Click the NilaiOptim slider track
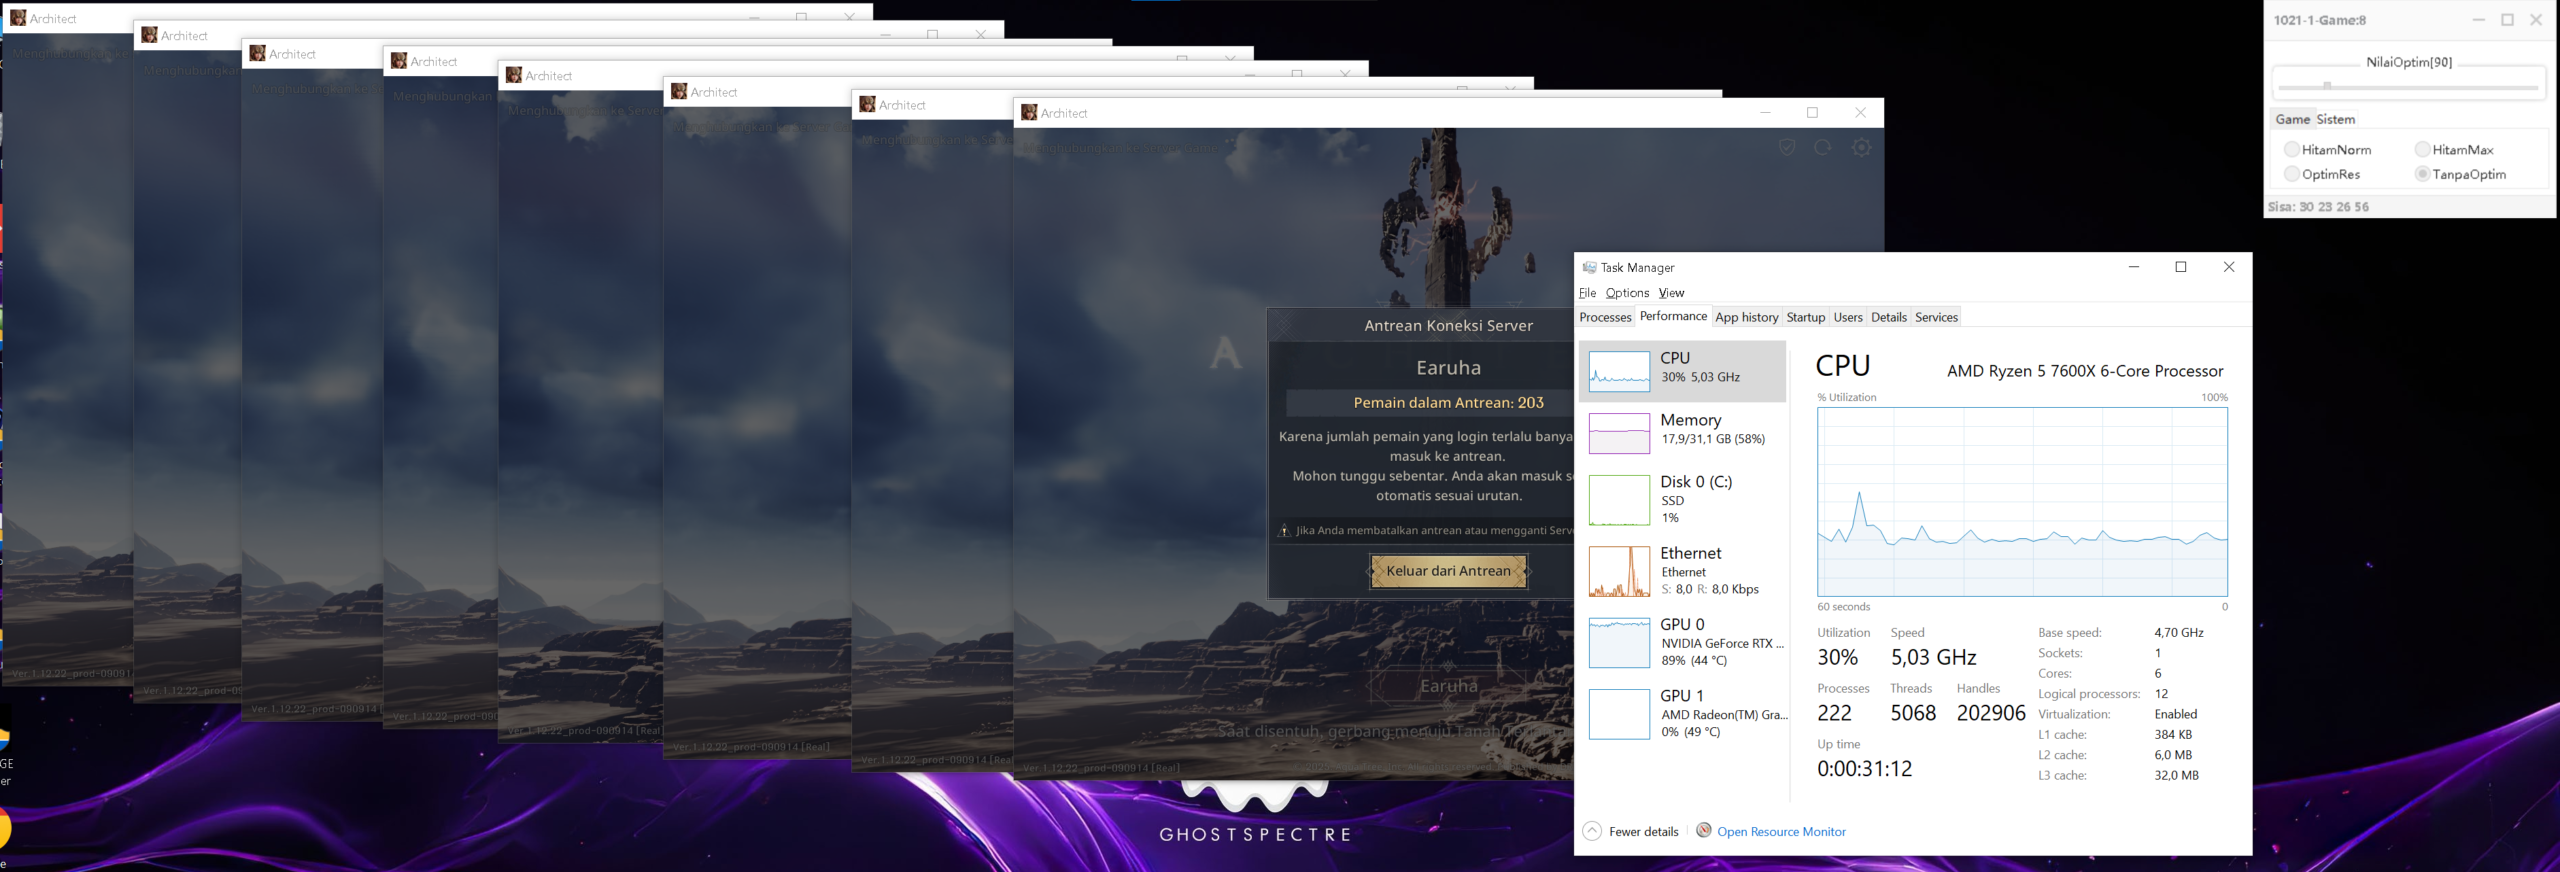Screen dimensions: 2560x872 2408,87
